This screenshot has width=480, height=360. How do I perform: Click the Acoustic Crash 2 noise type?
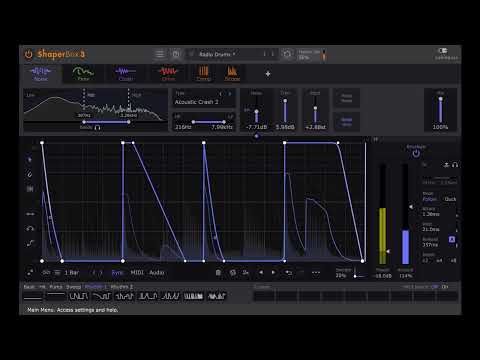pyautogui.click(x=196, y=102)
